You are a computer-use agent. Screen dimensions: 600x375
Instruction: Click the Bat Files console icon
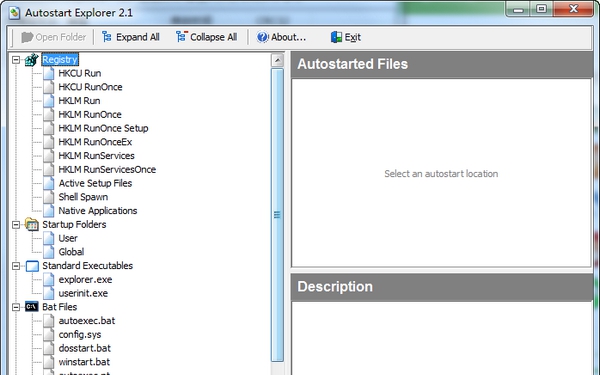(x=32, y=307)
